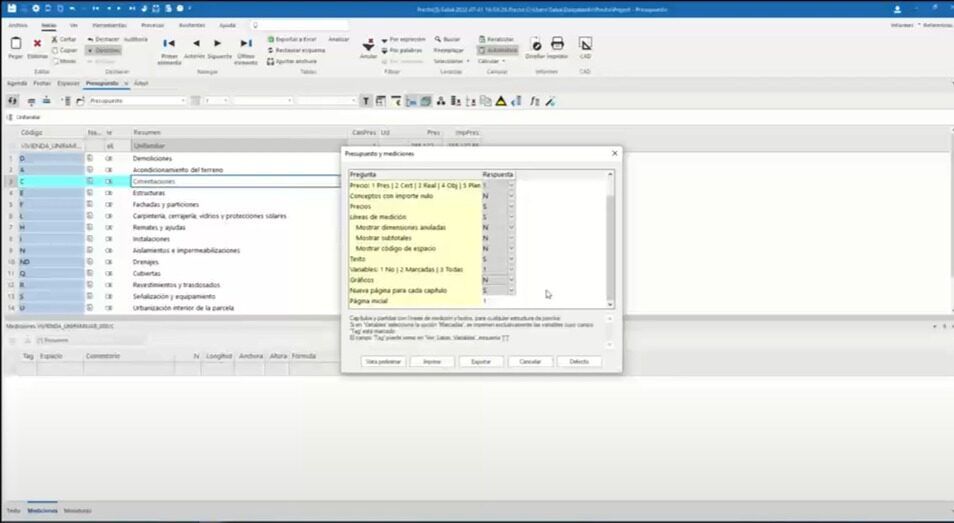This screenshot has width=954, height=523.
Task: Click the Pegar paste icon
Action: point(15,45)
